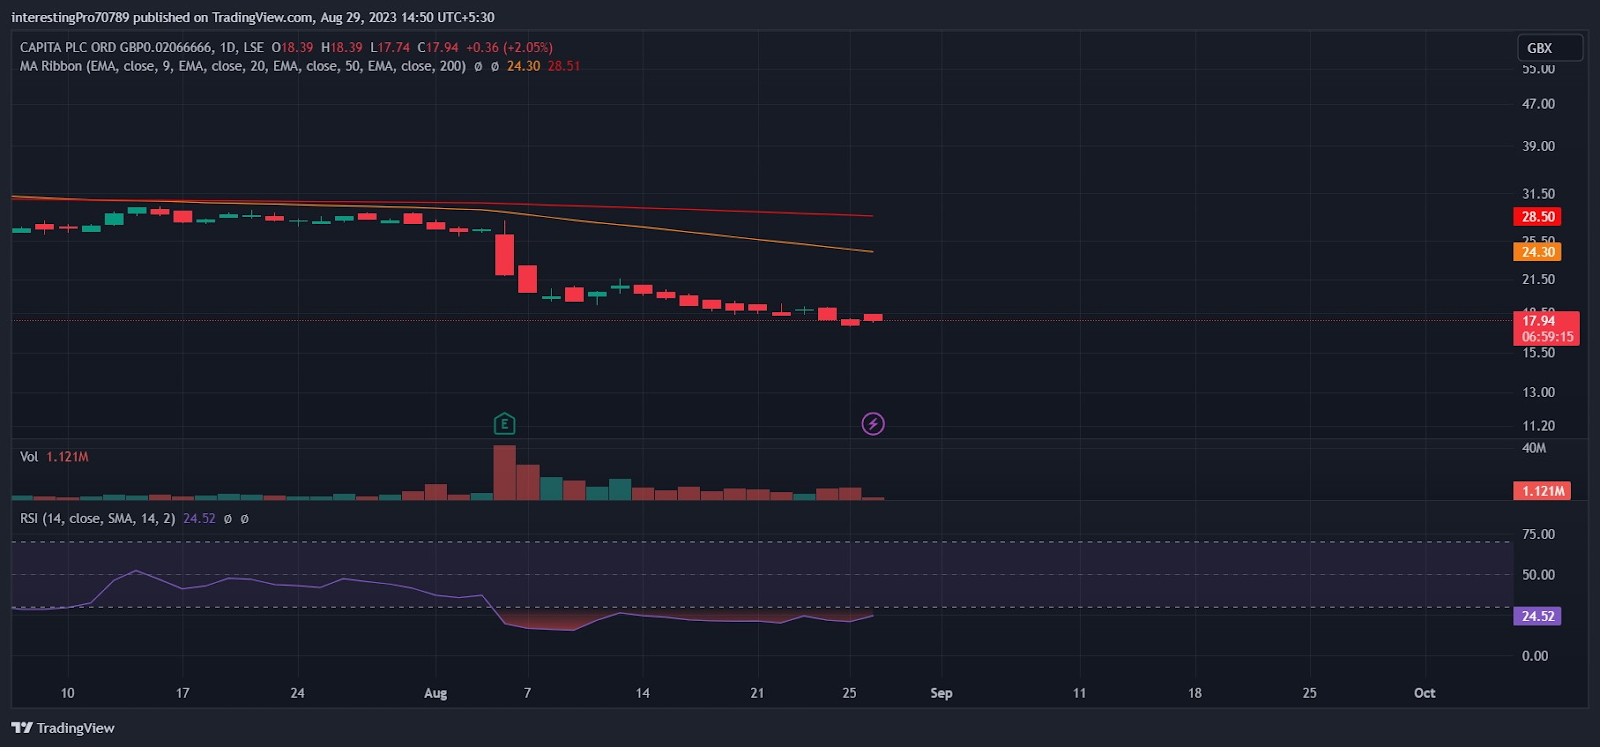Click the Sep label on the time axis
1600x747 pixels.
click(941, 693)
